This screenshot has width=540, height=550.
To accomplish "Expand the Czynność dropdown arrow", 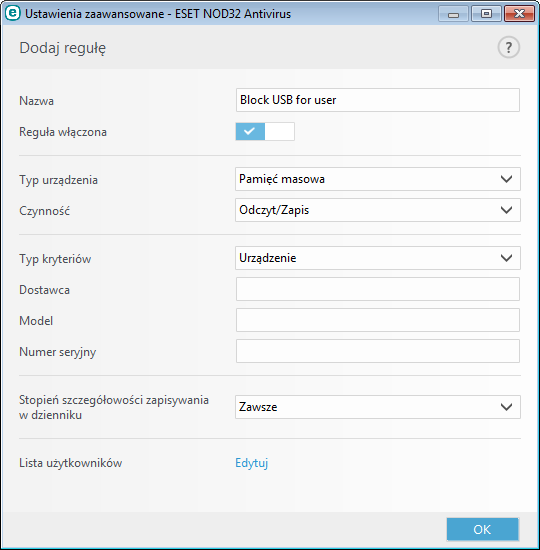I will click(506, 210).
